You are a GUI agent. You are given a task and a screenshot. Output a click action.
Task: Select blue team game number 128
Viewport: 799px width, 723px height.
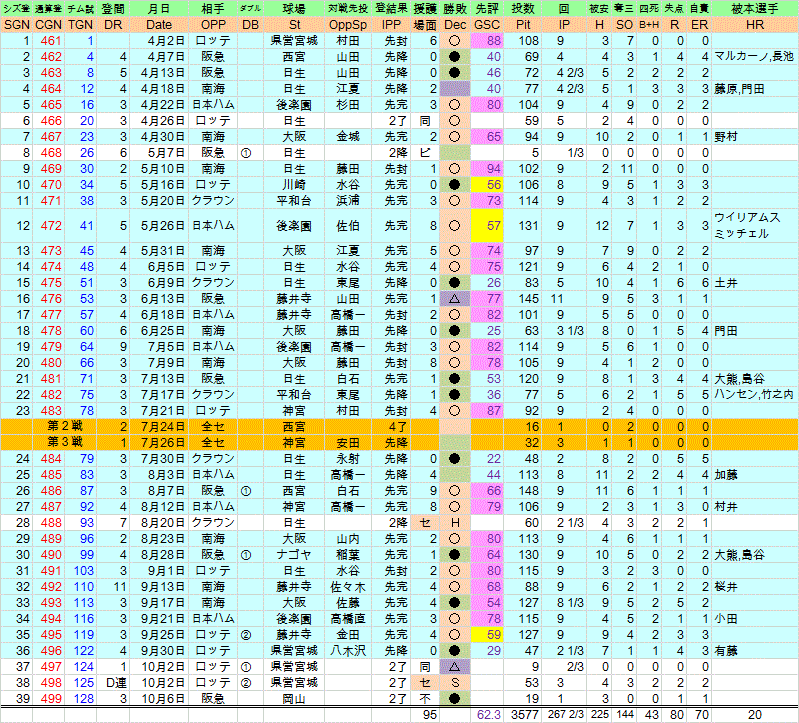click(84, 699)
